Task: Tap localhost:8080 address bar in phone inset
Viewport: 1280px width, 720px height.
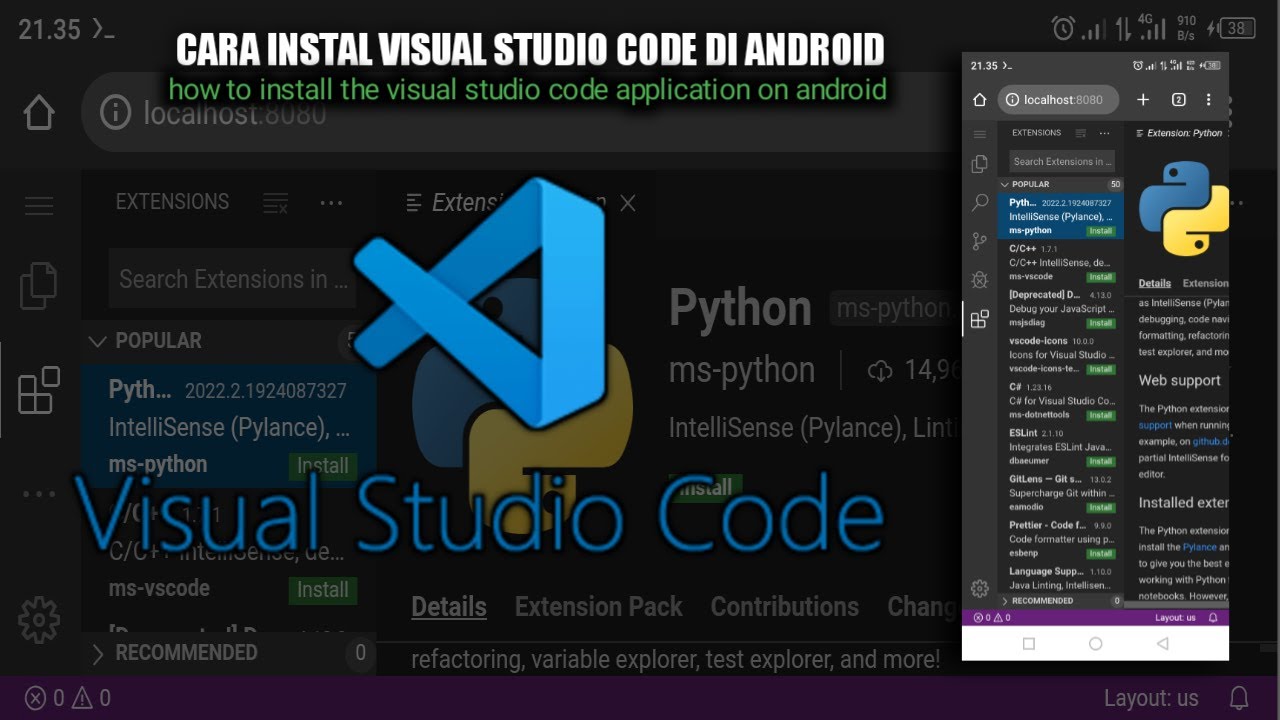Action: tap(1058, 100)
